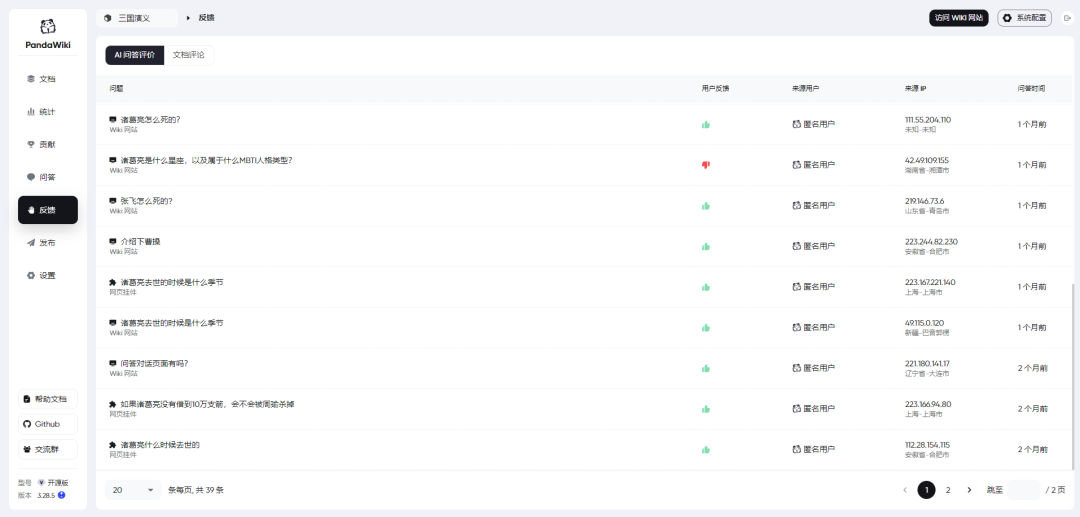Open the 贡献 contributions page
The height and width of the screenshot is (517, 1080).
coord(47,144)
